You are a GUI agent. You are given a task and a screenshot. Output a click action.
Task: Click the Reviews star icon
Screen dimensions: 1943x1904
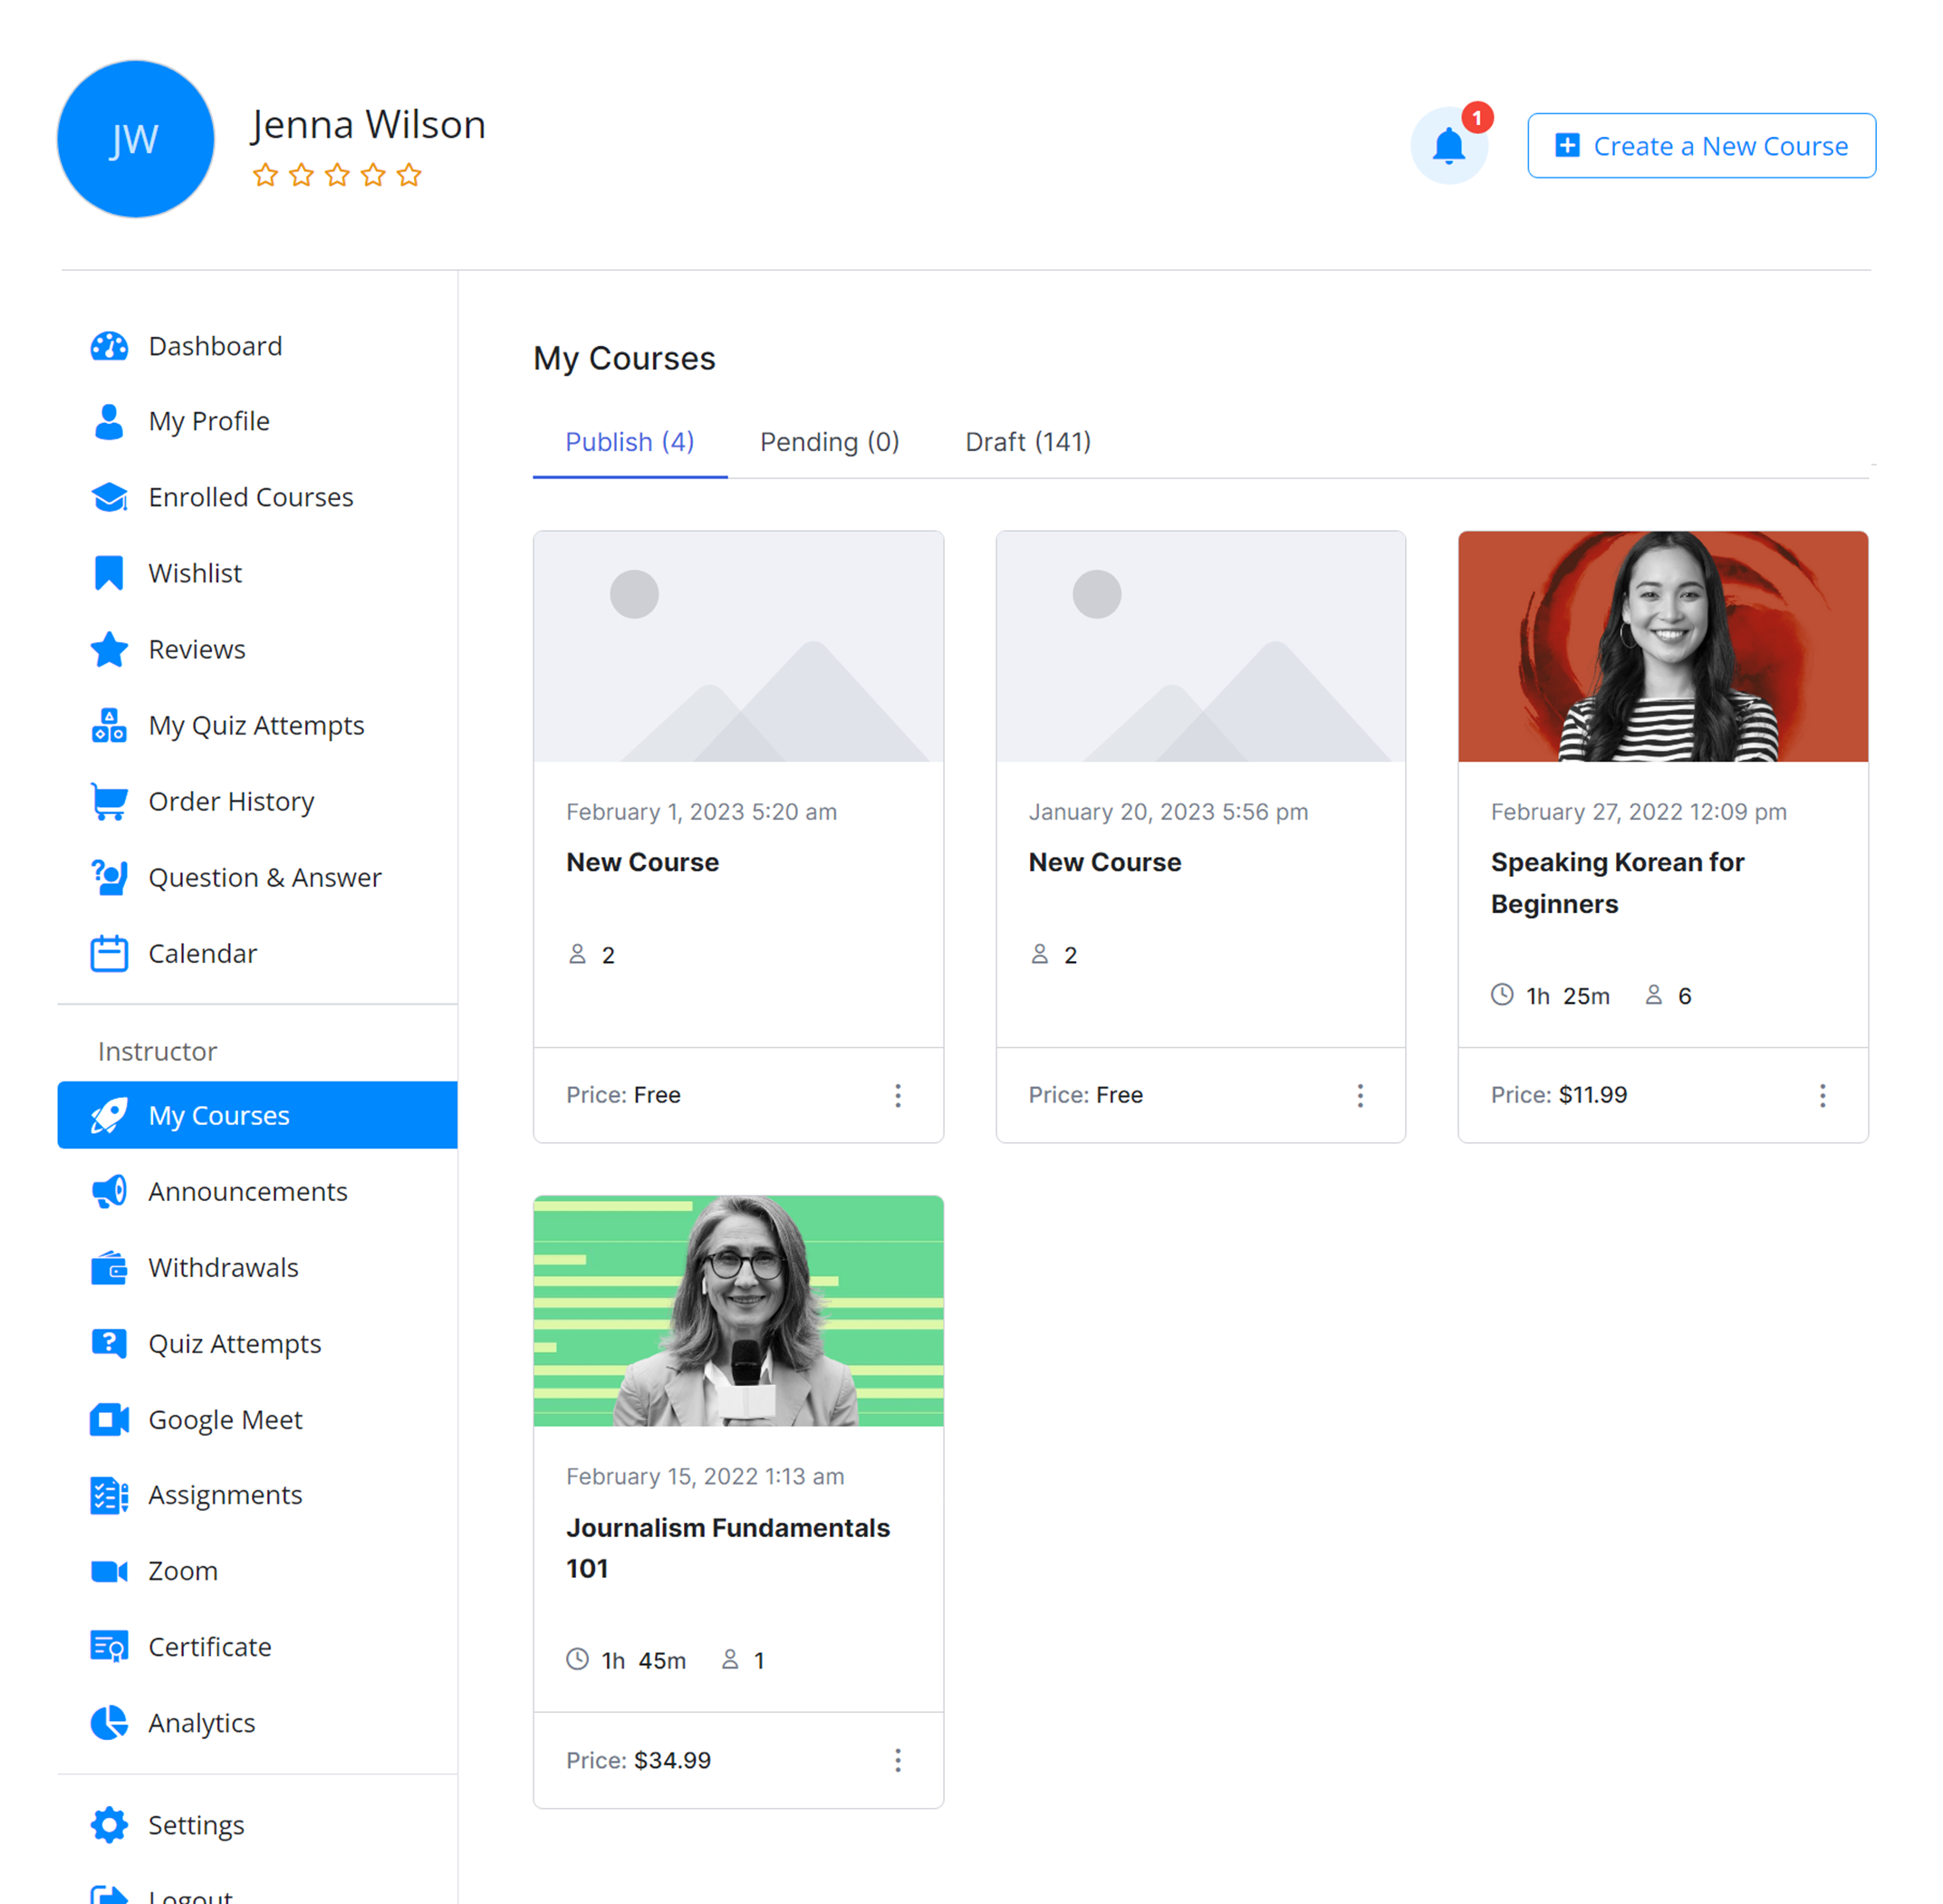109,649
